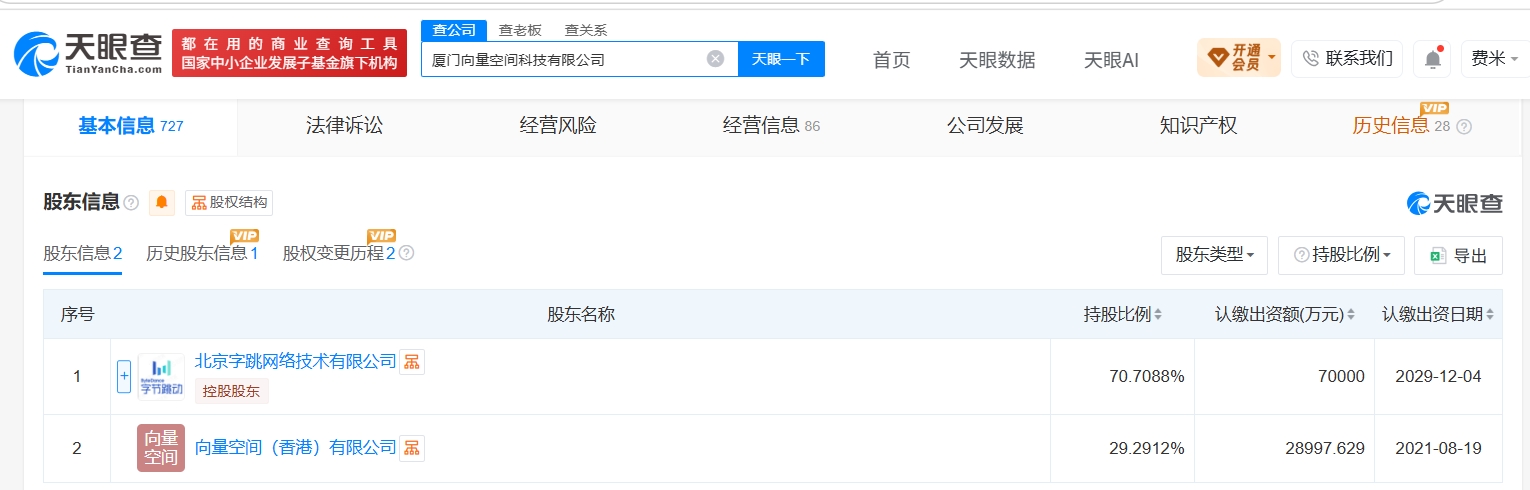Open 北京字跳网络技术有限公司 shareholder link

coord(295,362)
